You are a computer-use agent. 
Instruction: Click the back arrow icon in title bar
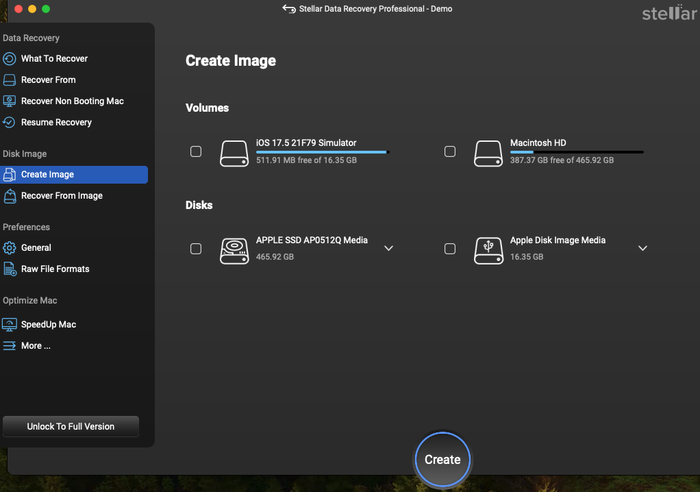(289, 9)
